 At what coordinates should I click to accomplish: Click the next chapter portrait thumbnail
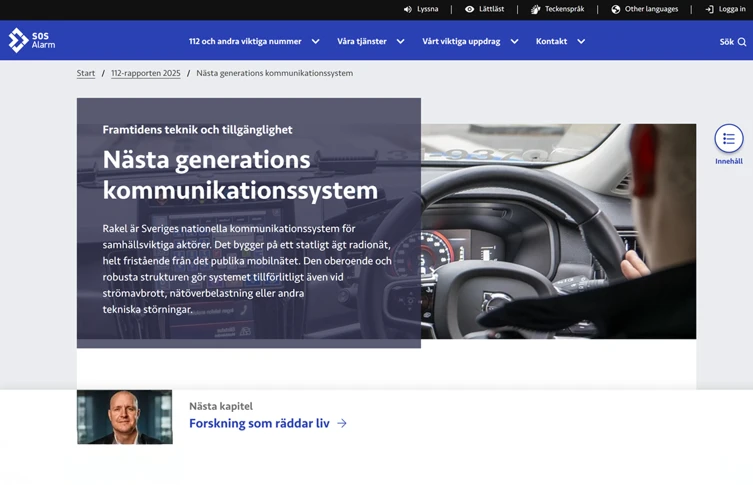coord(125,417)
